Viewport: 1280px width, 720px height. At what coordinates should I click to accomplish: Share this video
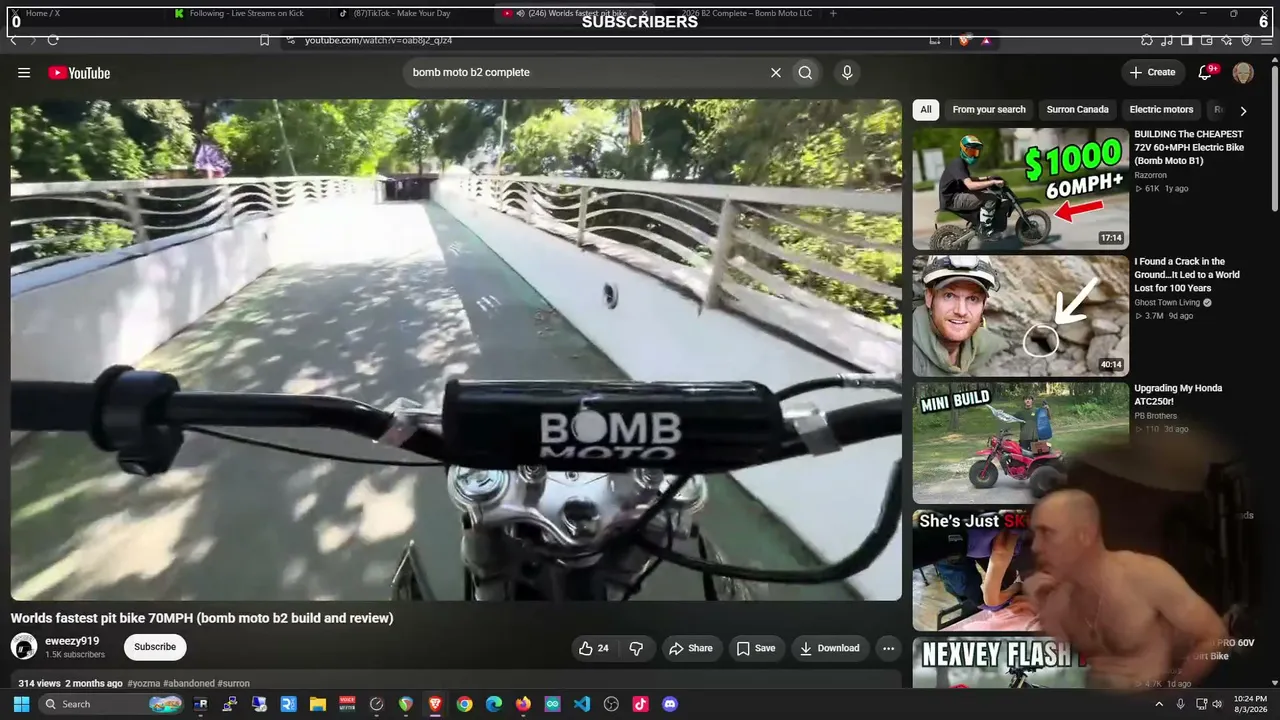(x=691, y=648)
